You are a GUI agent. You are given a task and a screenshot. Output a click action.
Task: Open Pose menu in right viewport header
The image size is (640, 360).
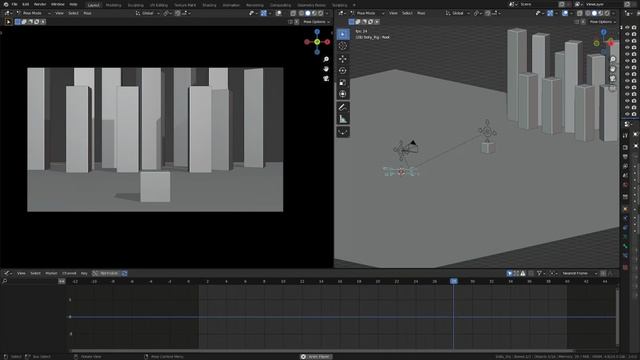click(x=421, y=13)
